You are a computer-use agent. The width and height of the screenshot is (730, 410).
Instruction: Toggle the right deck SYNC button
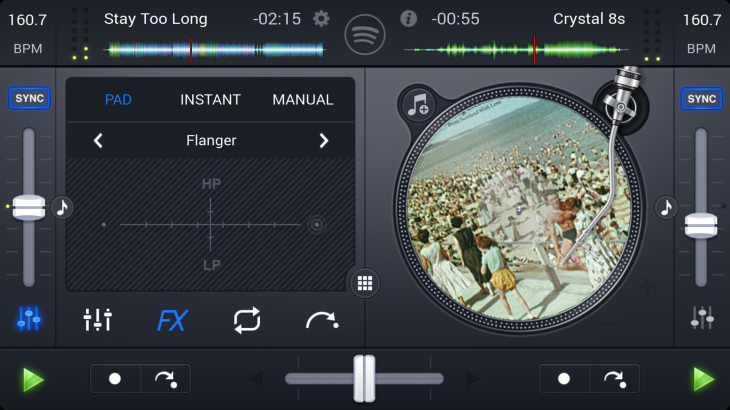point(701,98)
